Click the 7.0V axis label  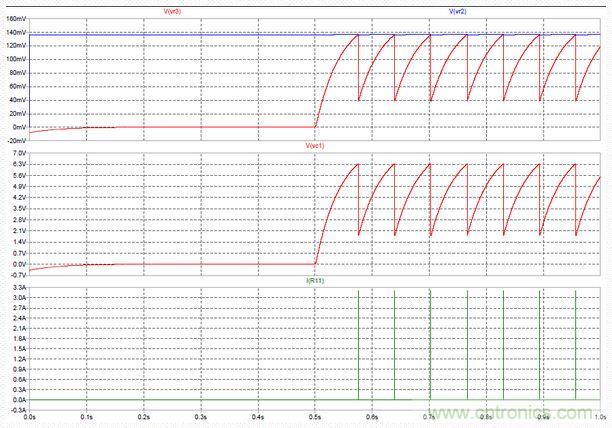[x=18, y=152]
